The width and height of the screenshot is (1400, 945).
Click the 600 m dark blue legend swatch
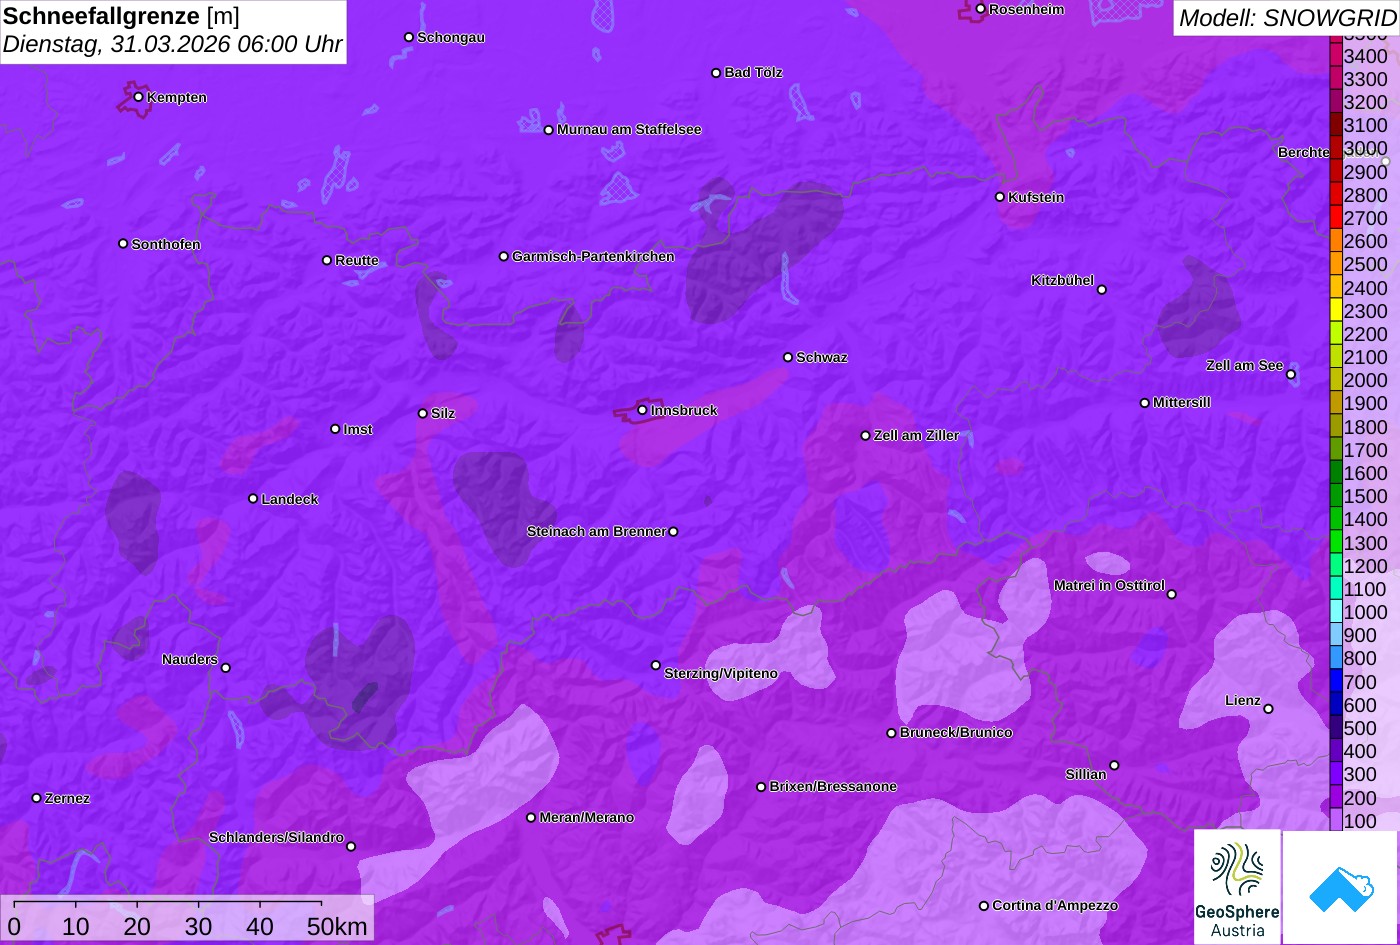[1336, 705]
